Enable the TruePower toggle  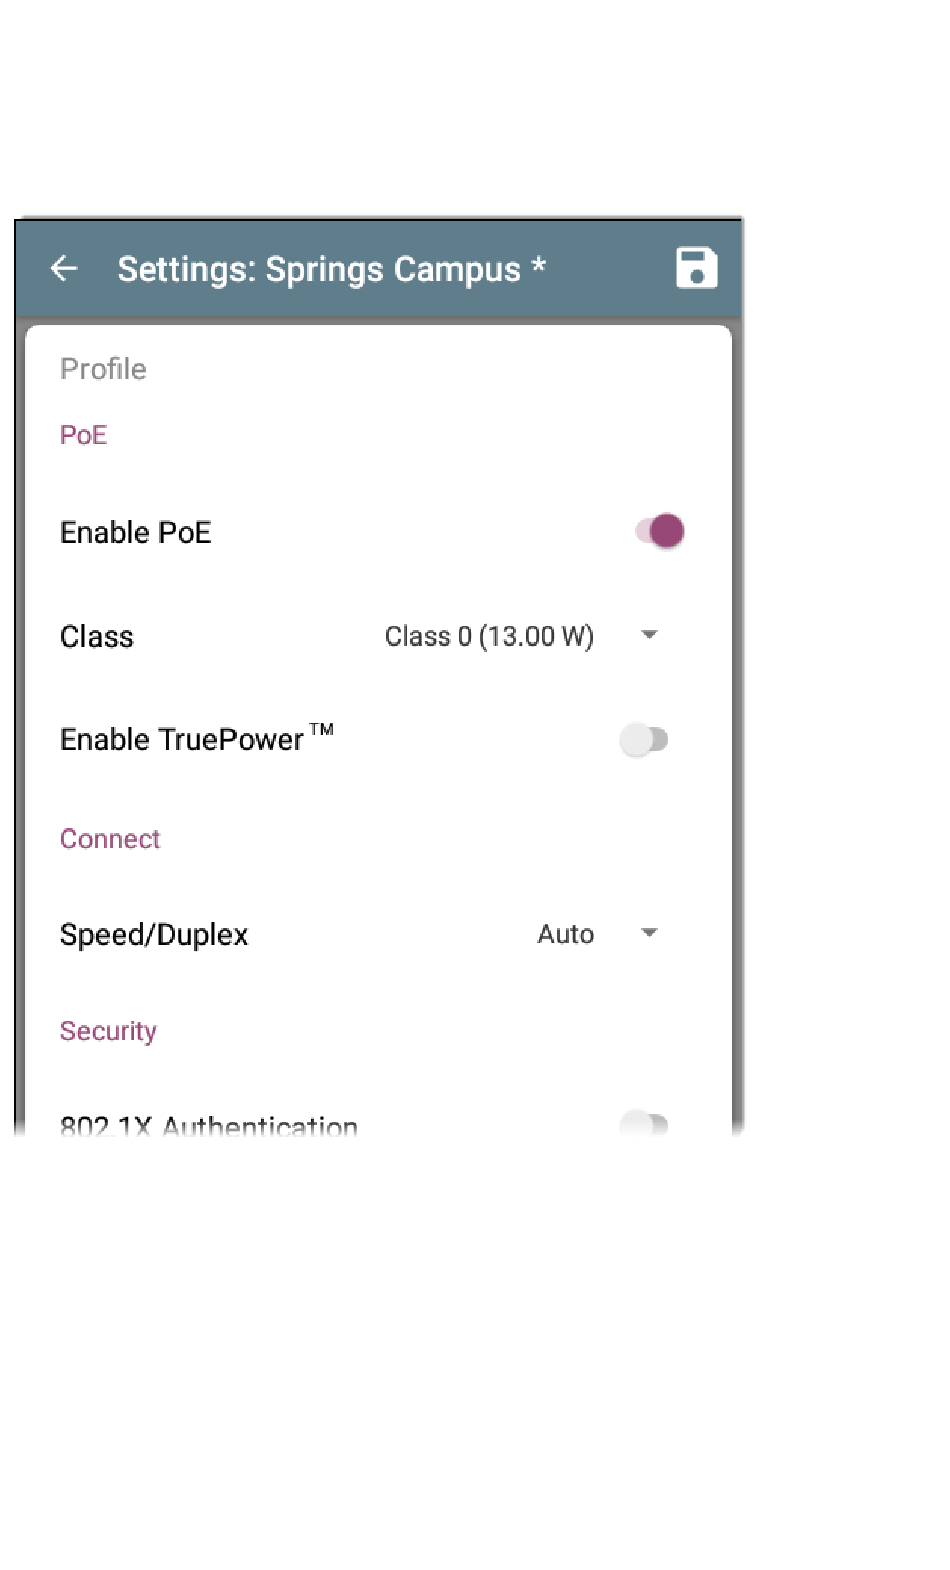coord(644,740)
